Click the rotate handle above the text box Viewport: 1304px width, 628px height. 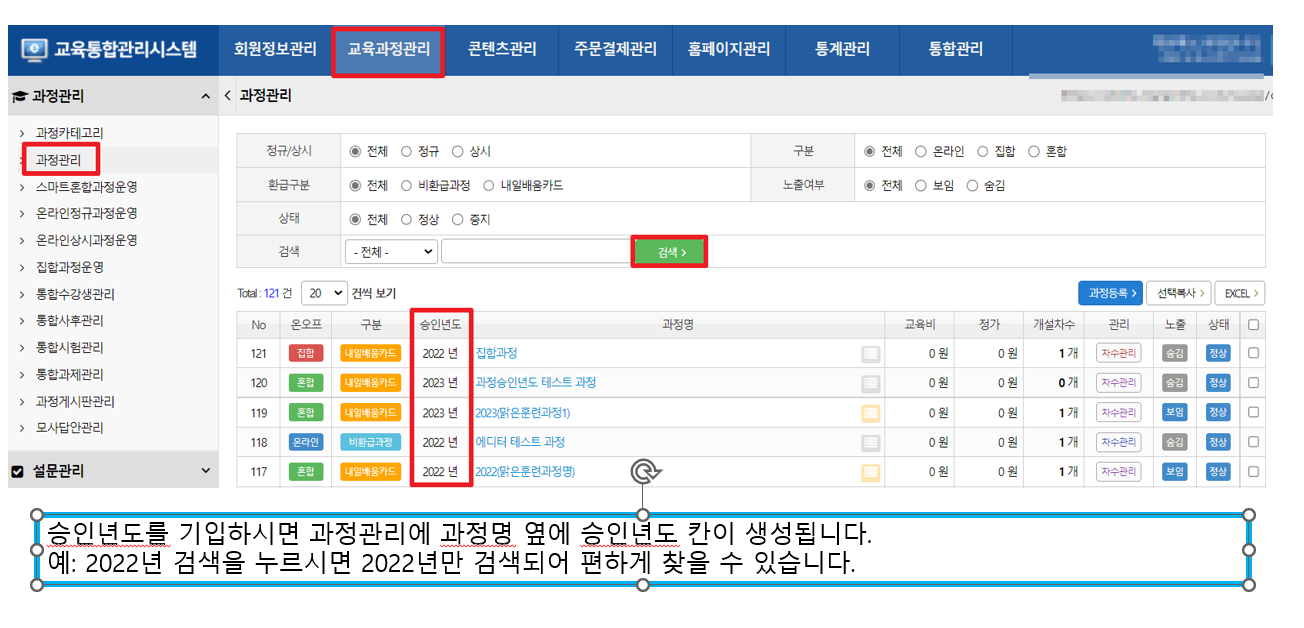click(x=643, y=471)
